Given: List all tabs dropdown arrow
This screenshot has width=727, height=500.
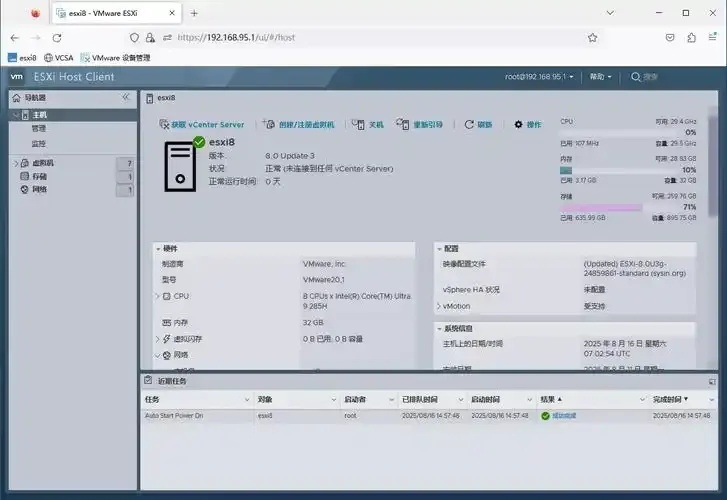Looking at the screenshot, I should [610, 13].
